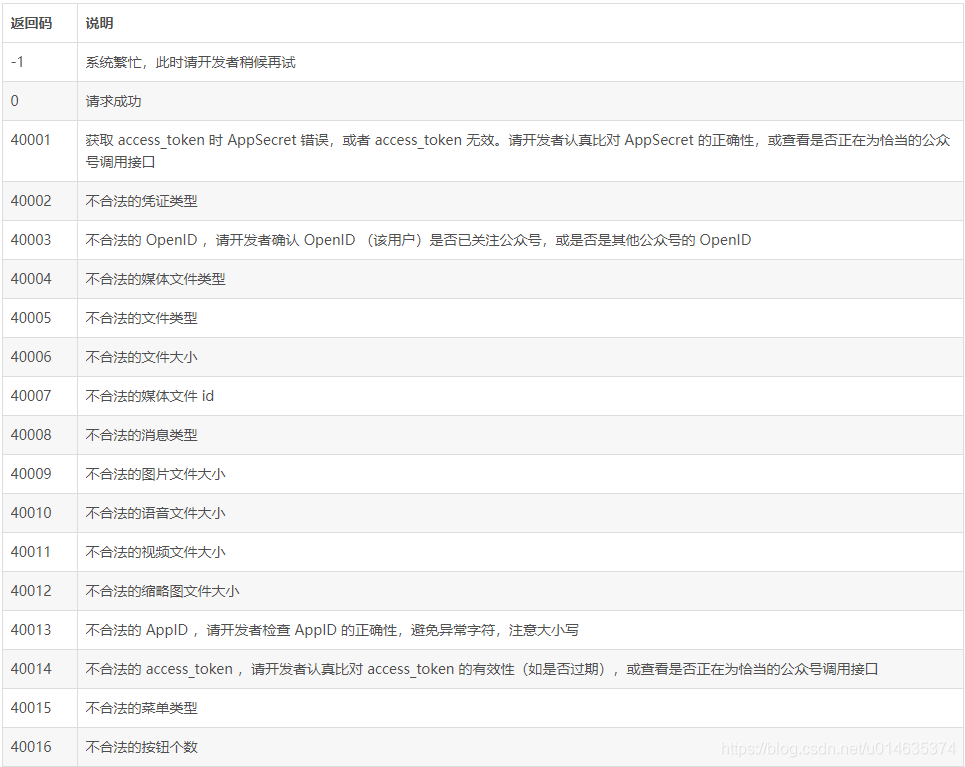This screenshot has height=767, width=965.
Task: Select 不合法的视频文件大小 text
Action: [x=156, y=552]
